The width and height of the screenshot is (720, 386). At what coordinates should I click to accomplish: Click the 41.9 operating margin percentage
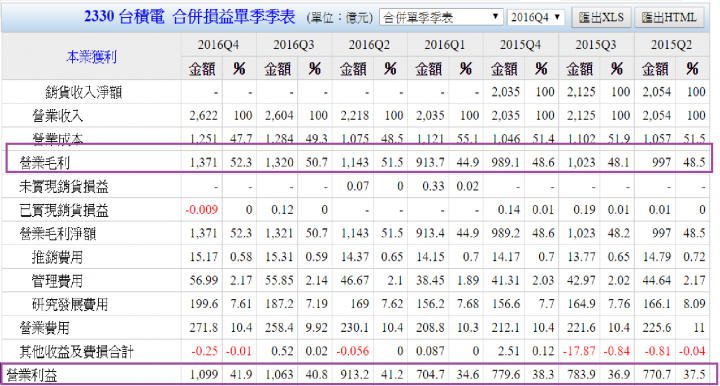pyautogui.click(x=241, y=375)
